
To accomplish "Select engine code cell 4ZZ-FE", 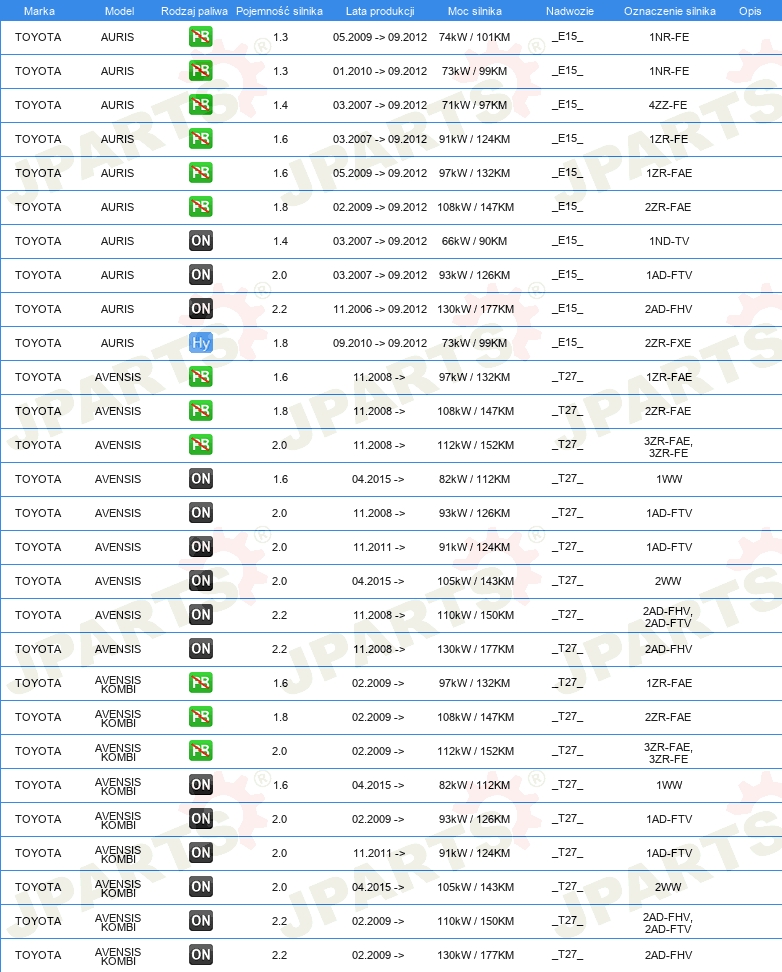I will [x=668, y=105].
